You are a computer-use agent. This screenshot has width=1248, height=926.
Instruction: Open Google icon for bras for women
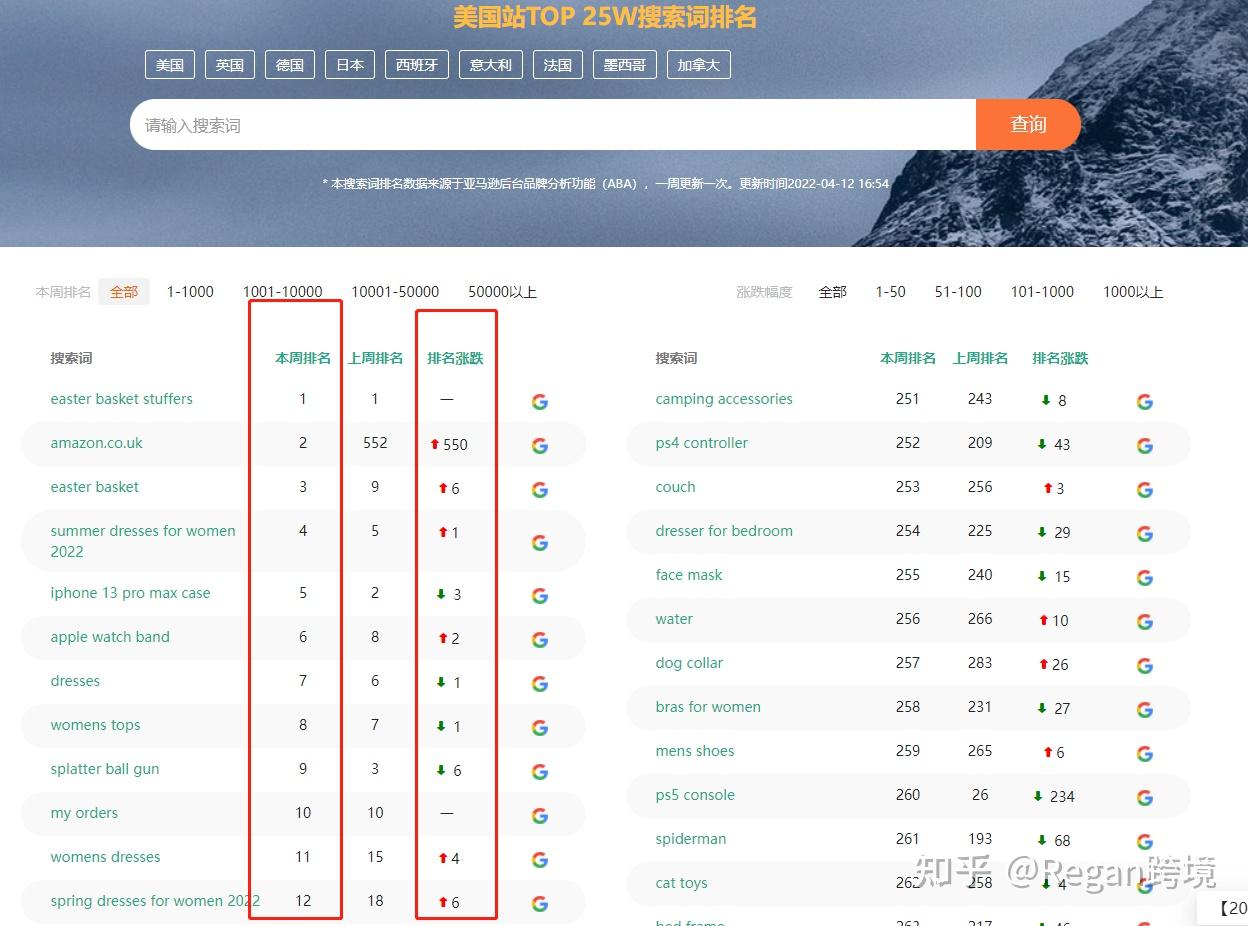(x=1145, y=710)
